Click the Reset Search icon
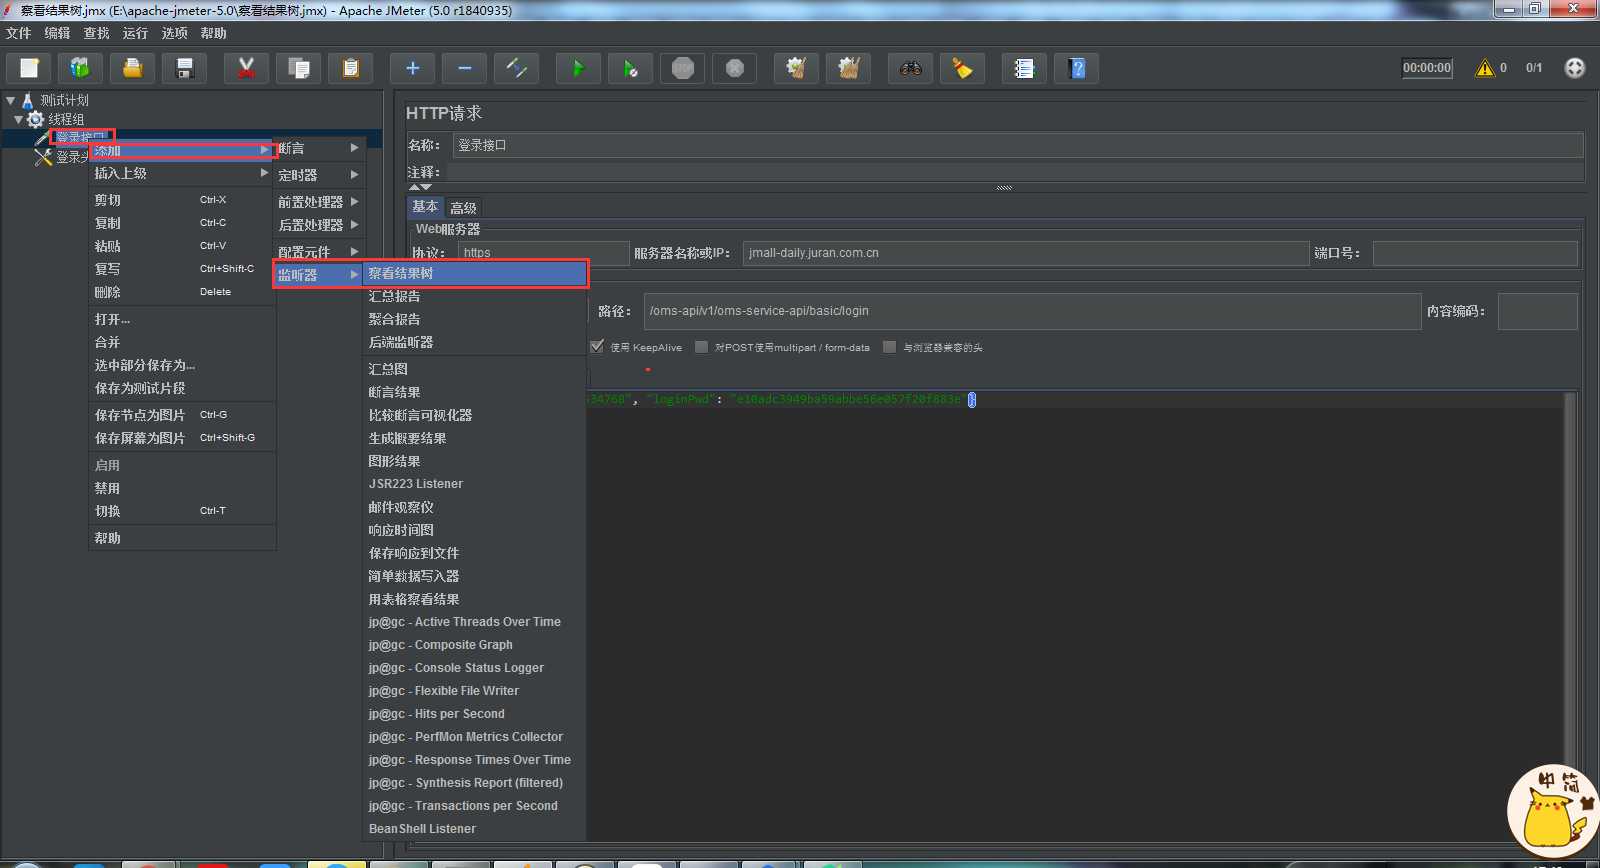This screenshot has width=1600, height=868. coord(963,68)
